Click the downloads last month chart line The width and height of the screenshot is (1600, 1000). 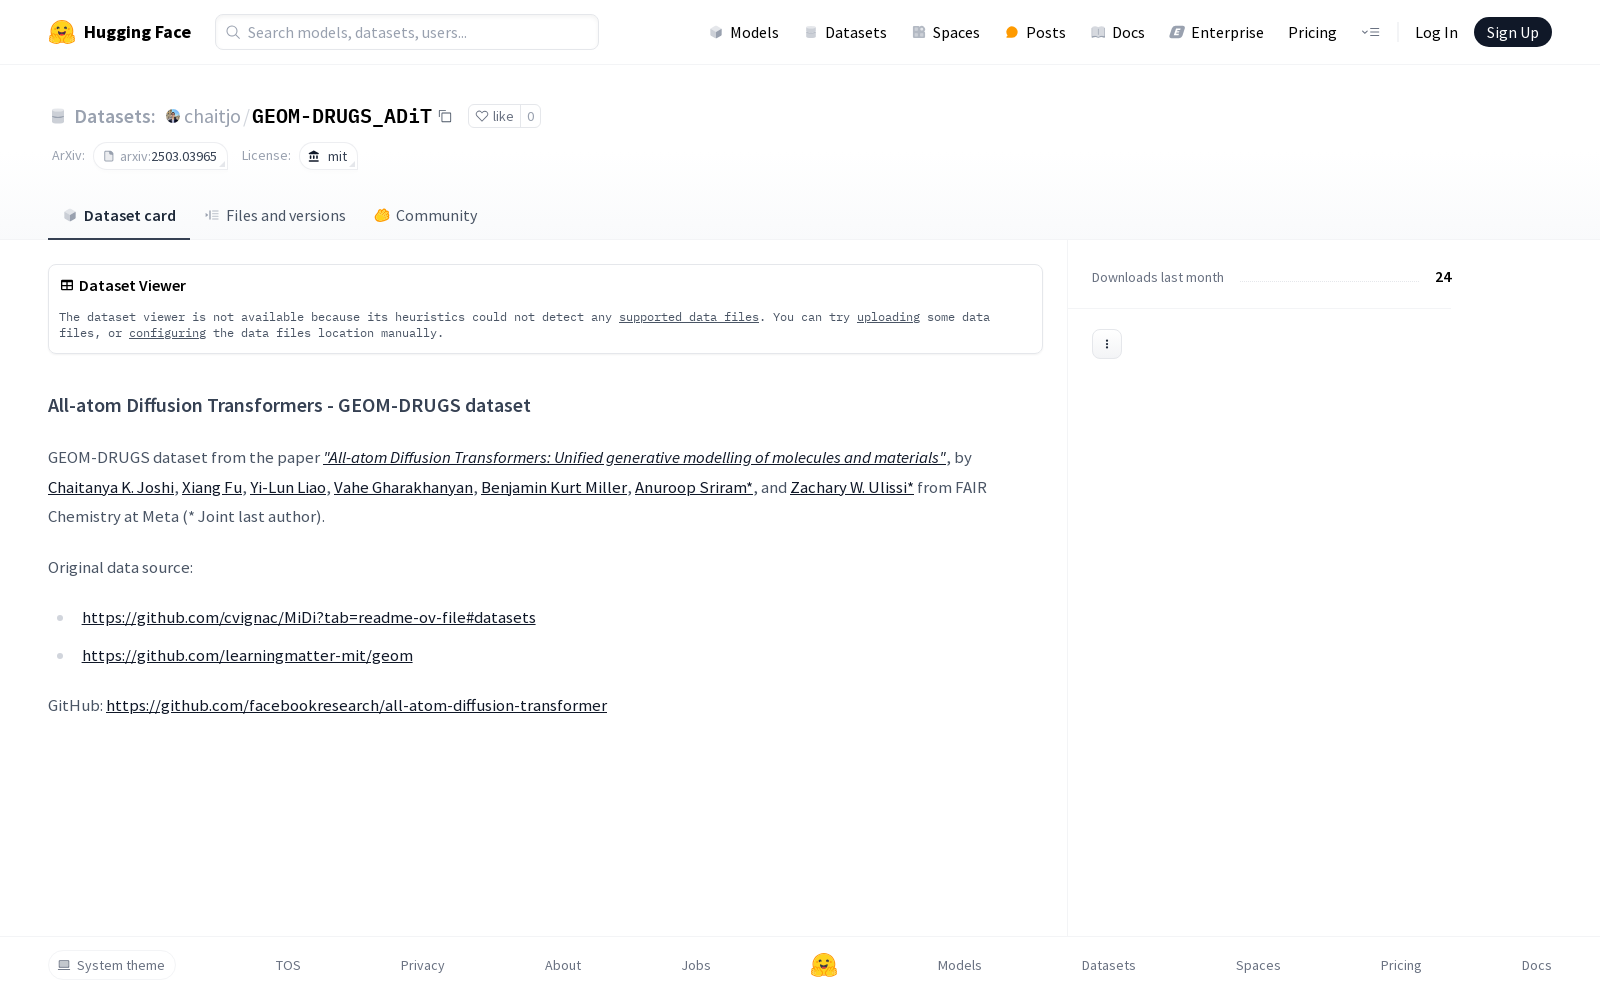(x=1329, y=281)
